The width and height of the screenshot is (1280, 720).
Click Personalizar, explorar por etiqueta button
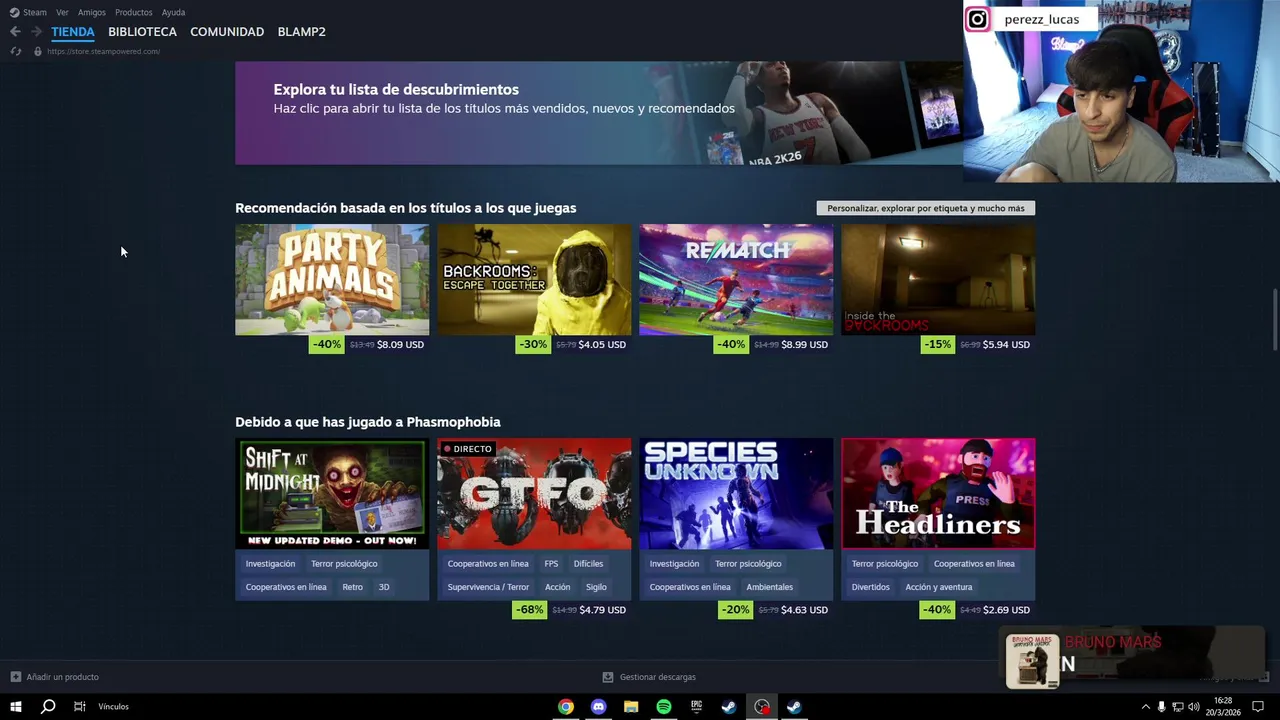[x=926, y=208]
